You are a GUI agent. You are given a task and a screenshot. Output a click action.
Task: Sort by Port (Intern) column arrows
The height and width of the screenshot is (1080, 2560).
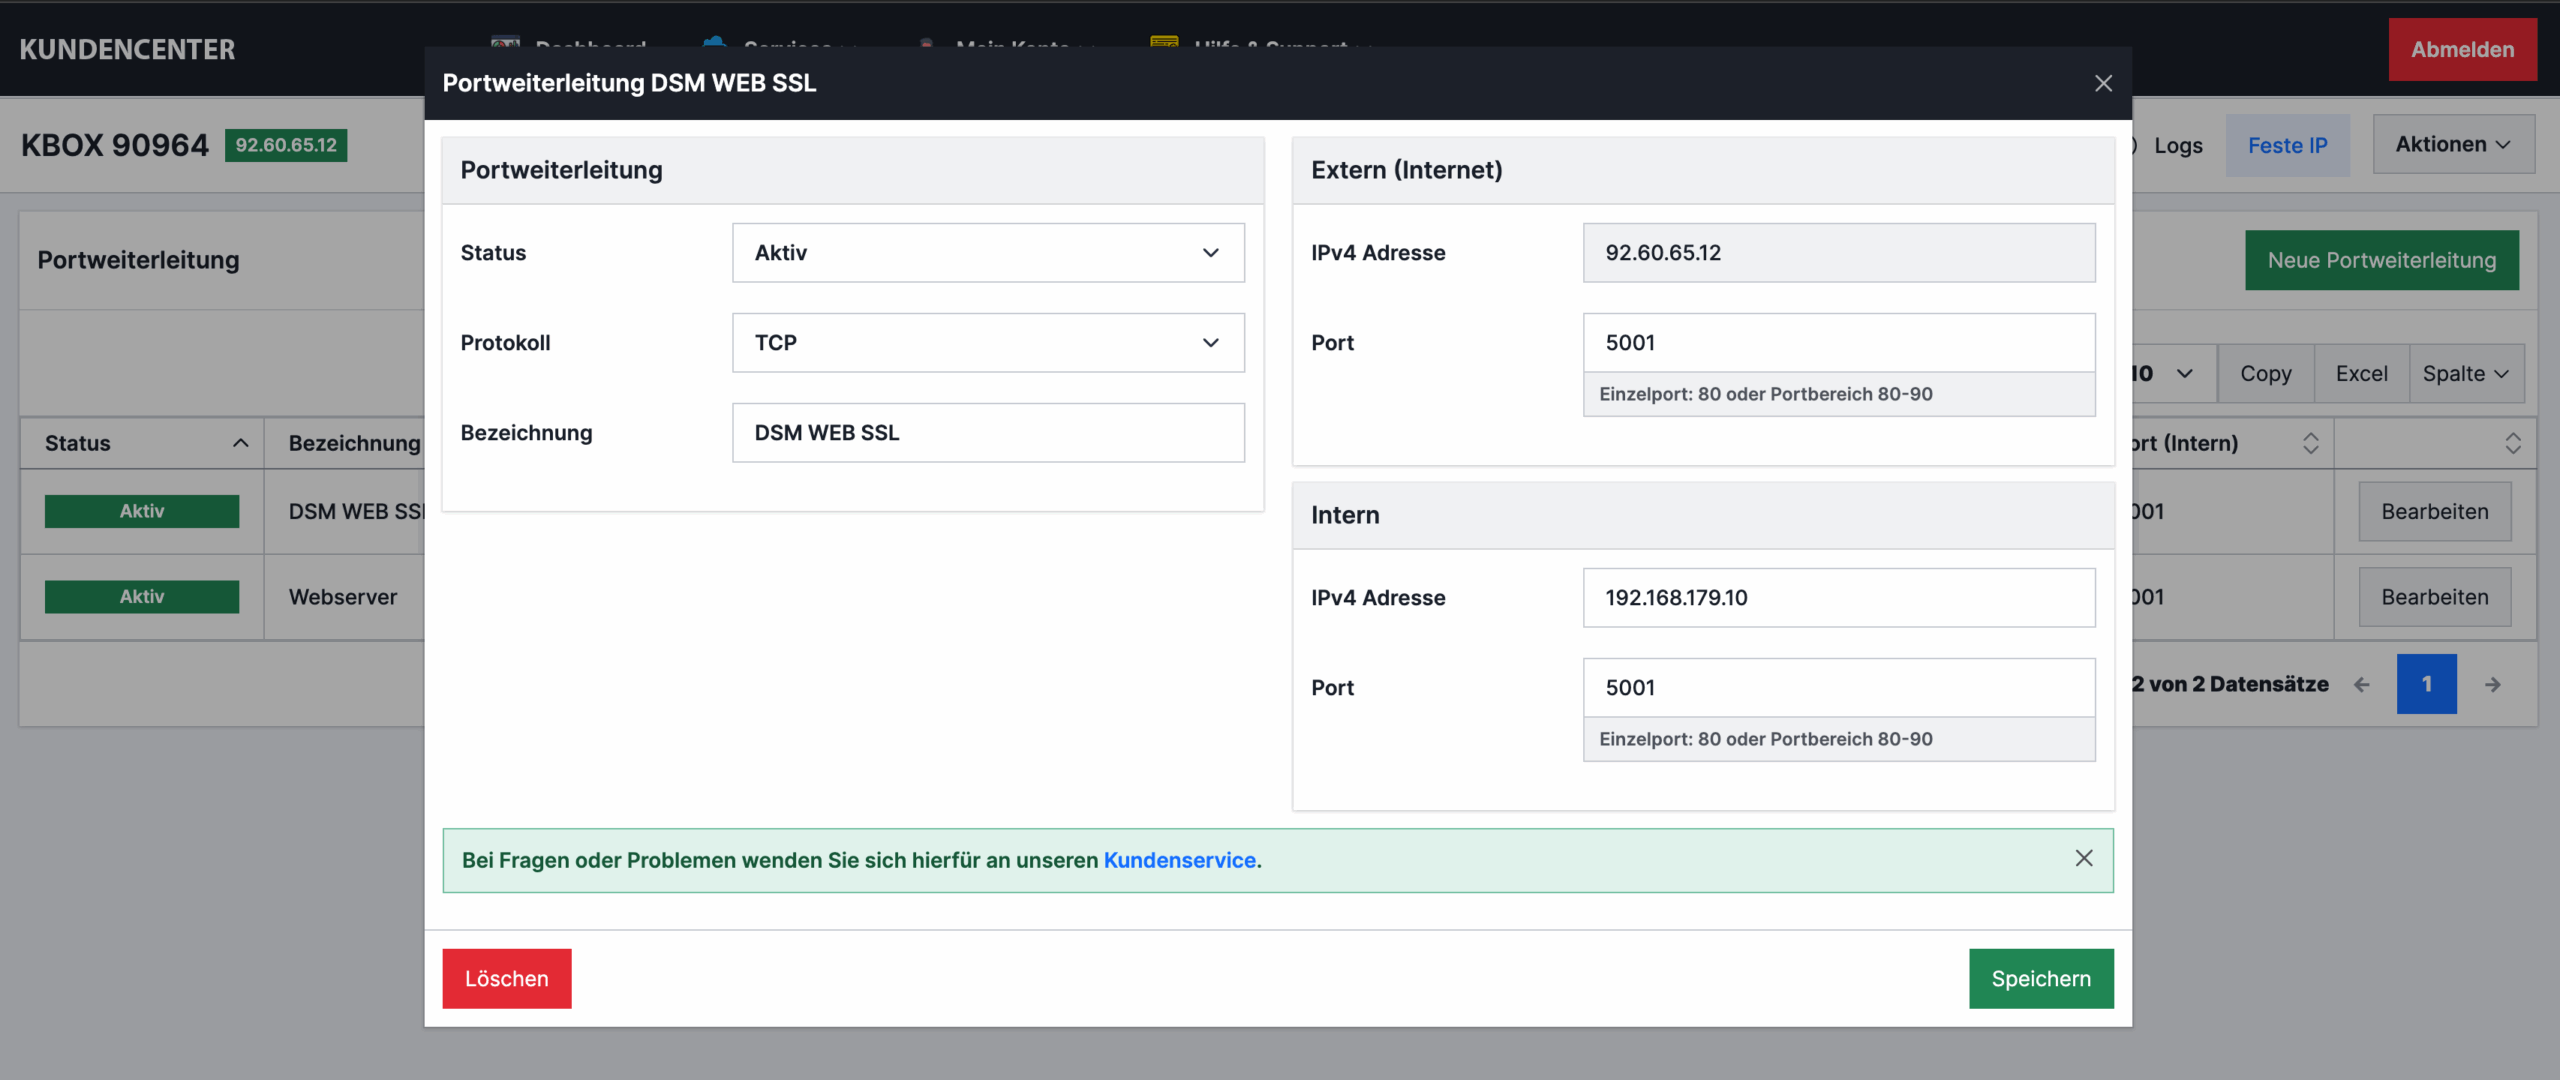2310,443
